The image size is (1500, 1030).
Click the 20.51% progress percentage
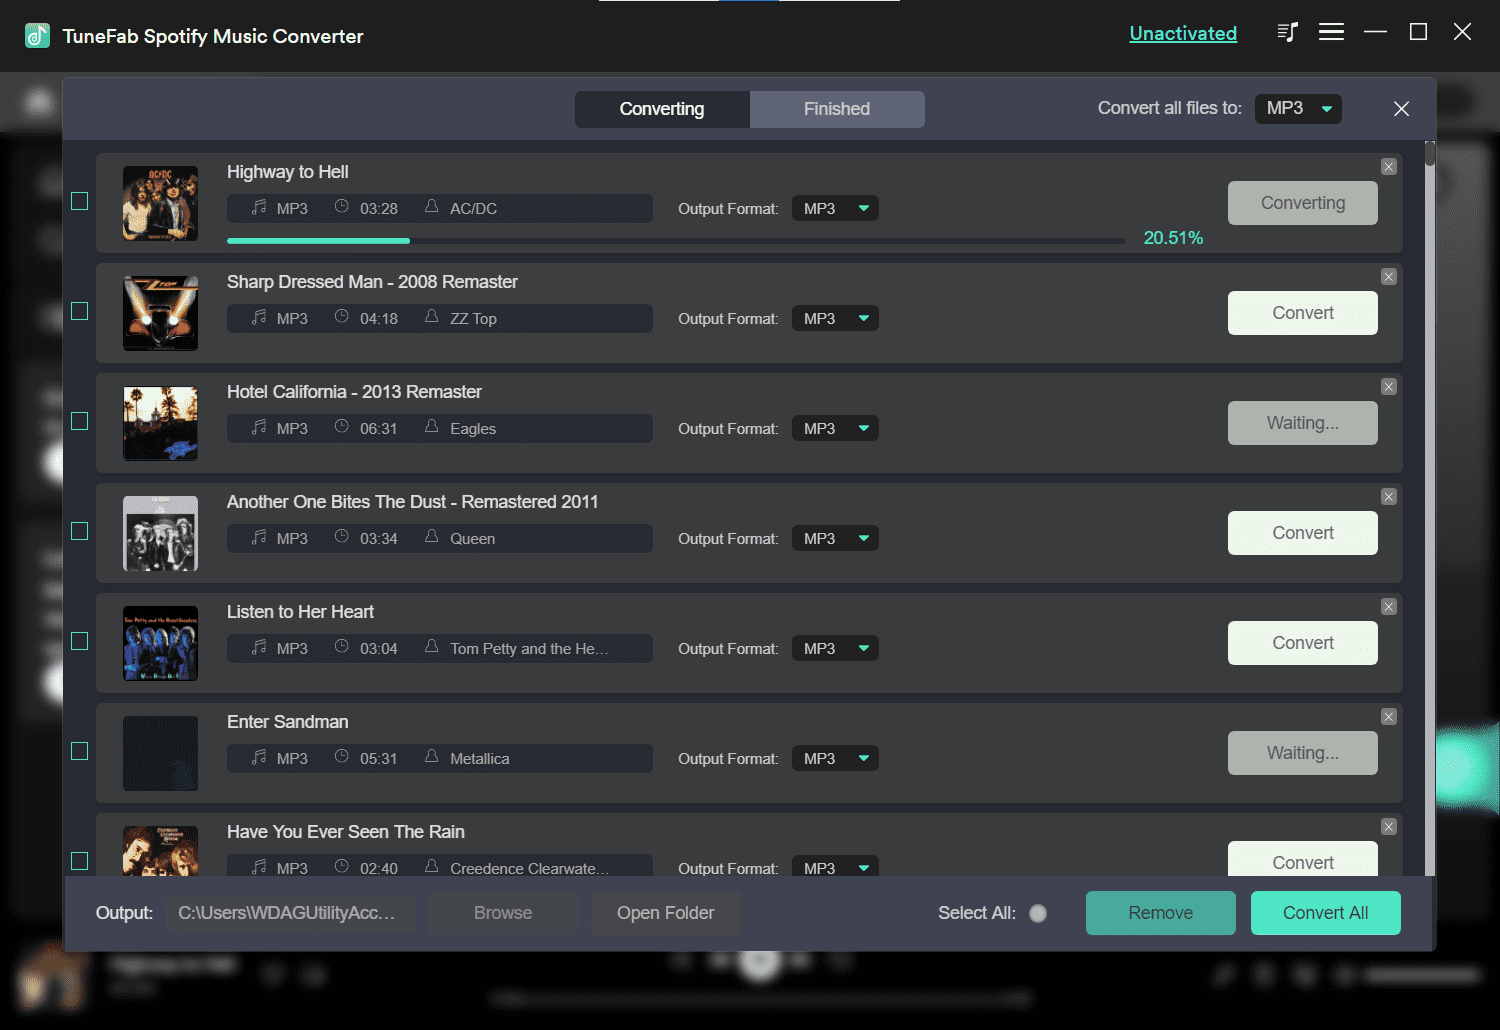(1173, 238)
